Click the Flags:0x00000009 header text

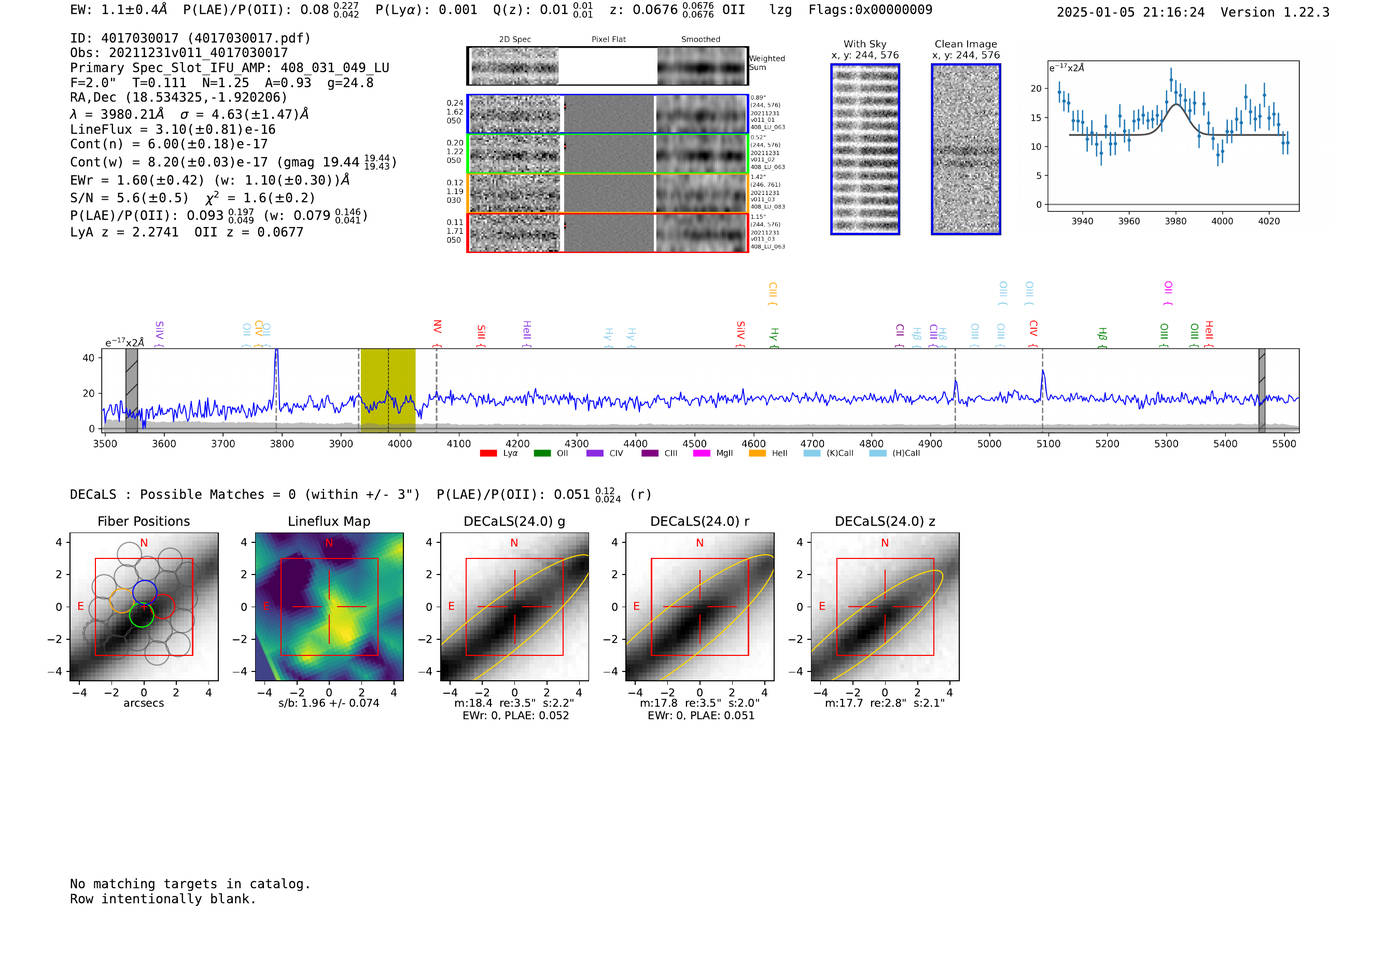pyautogui.click(x=870, y=10)
